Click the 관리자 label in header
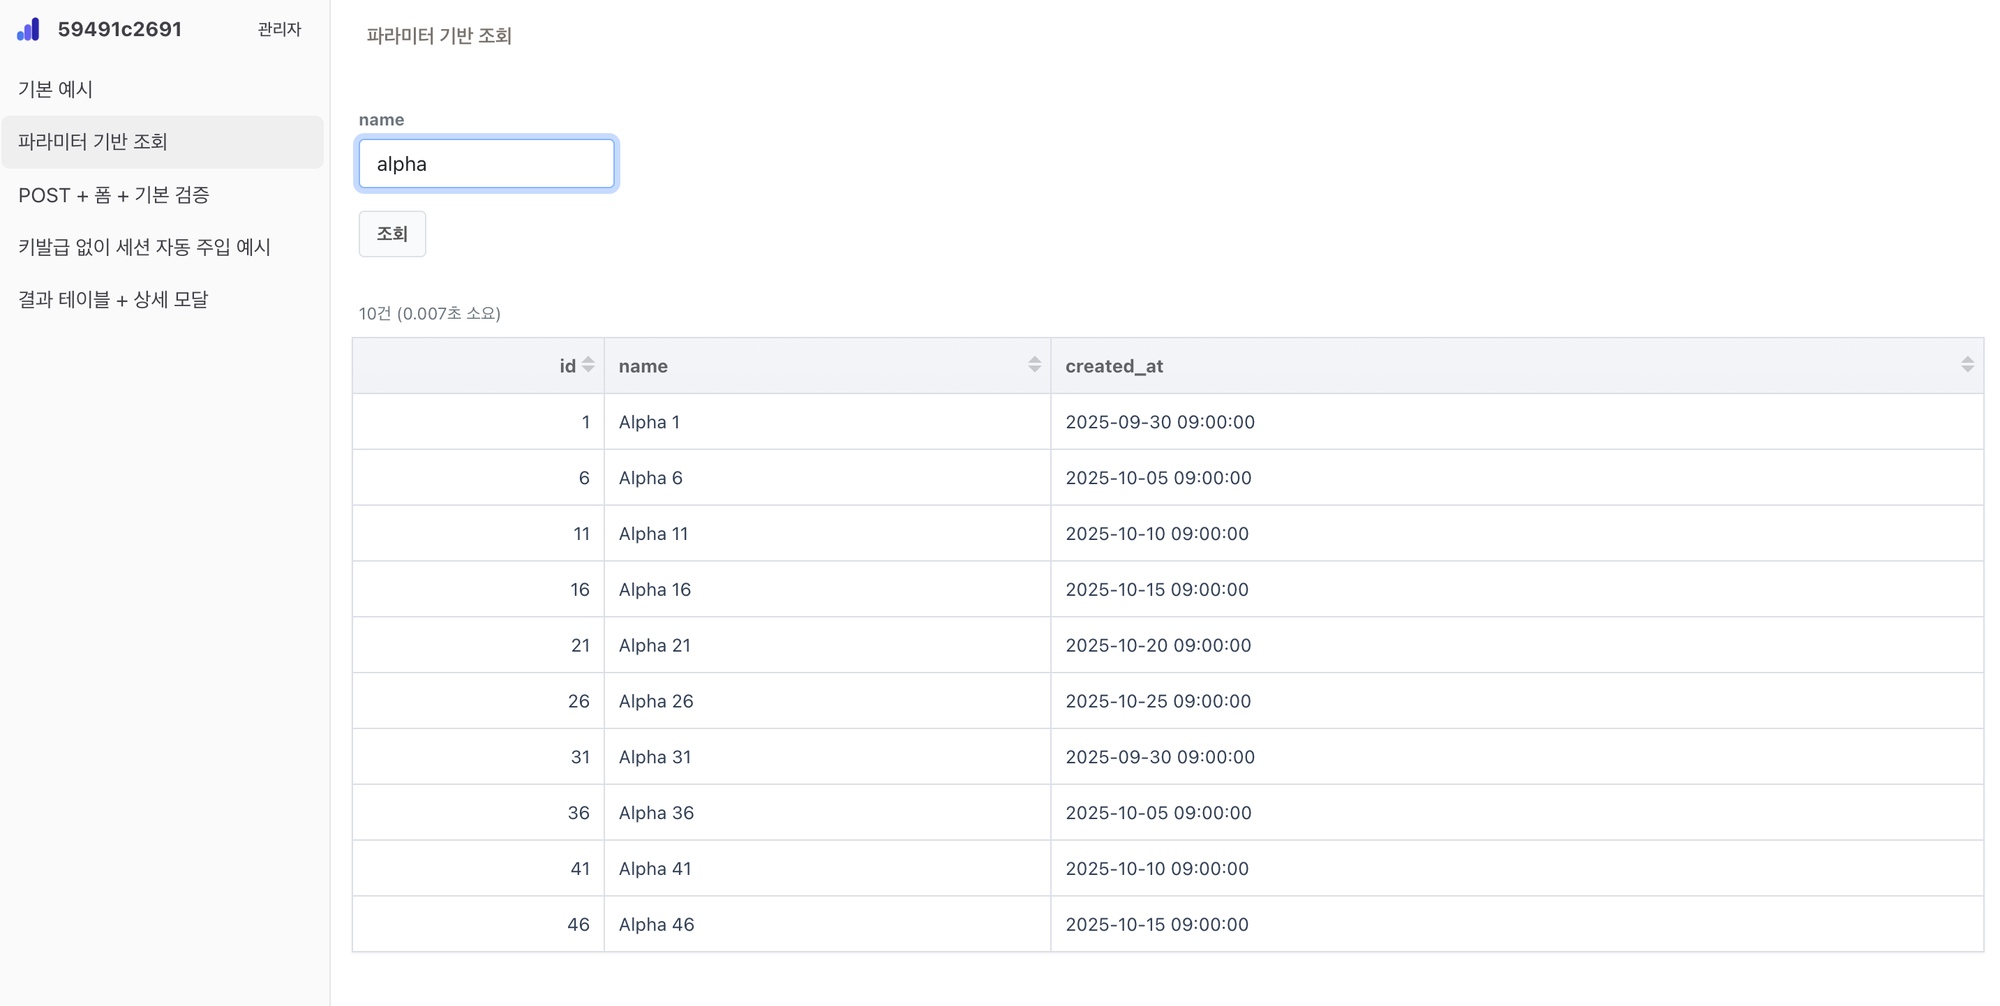Image resolution: width=2000 pixels, height=1006 pixels. [x=279, y=30]
